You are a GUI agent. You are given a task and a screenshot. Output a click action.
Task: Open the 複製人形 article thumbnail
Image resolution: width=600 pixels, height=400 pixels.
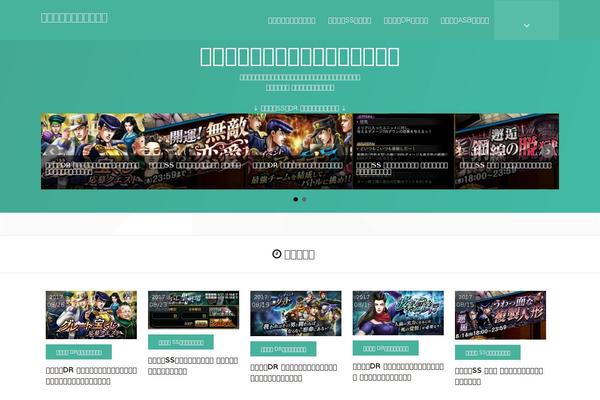501,315
